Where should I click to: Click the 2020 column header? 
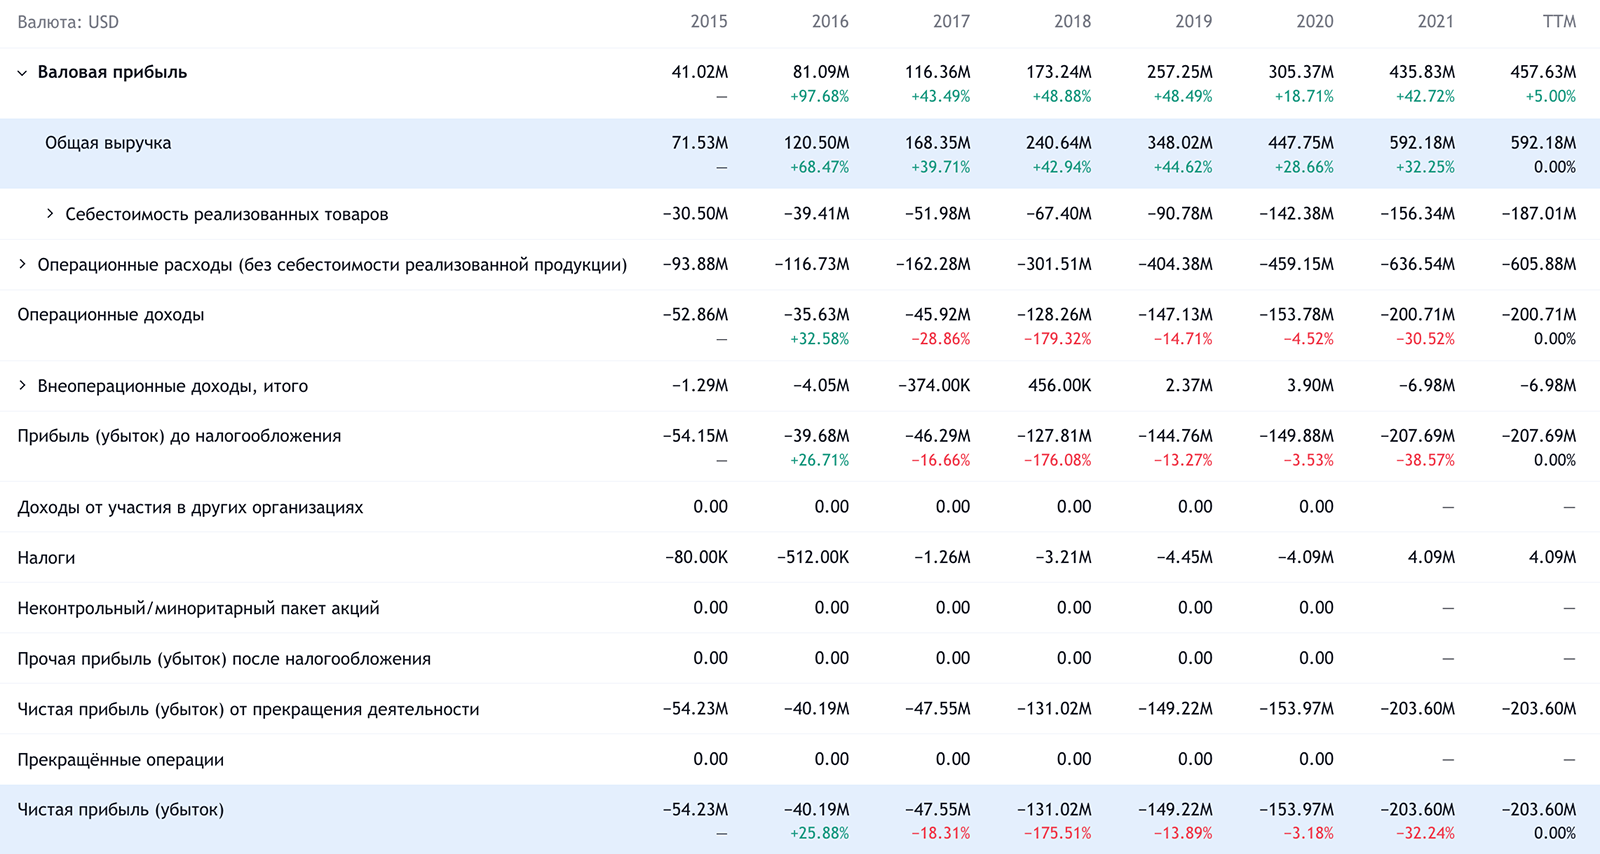pyautogui.click(x=1314, y=22)
